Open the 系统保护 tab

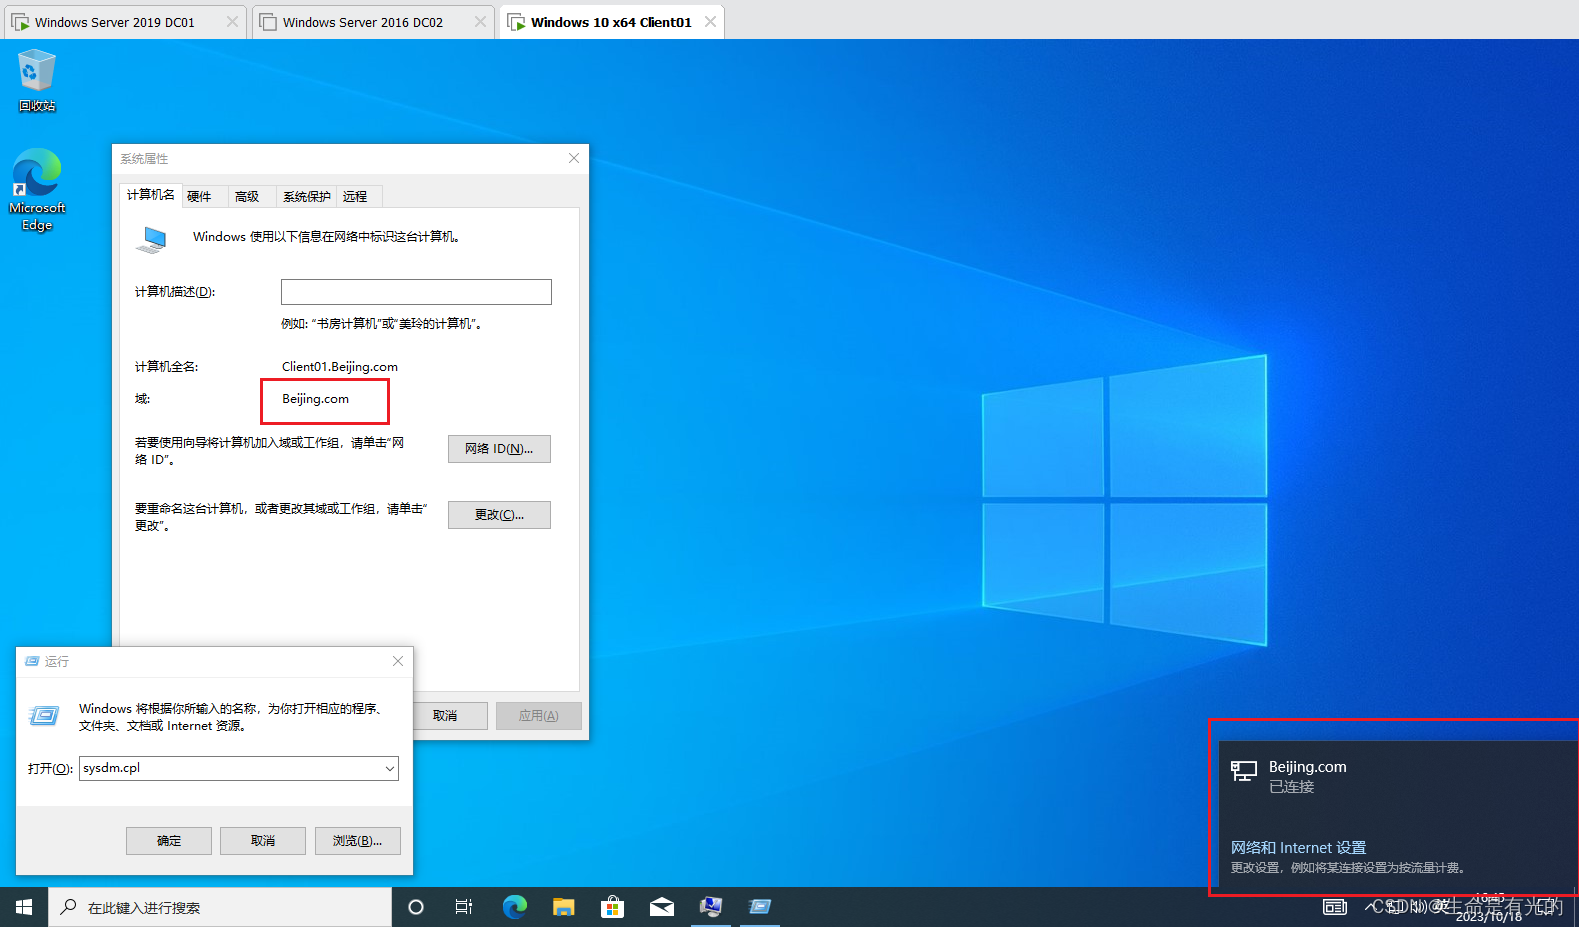pos(306,196)
